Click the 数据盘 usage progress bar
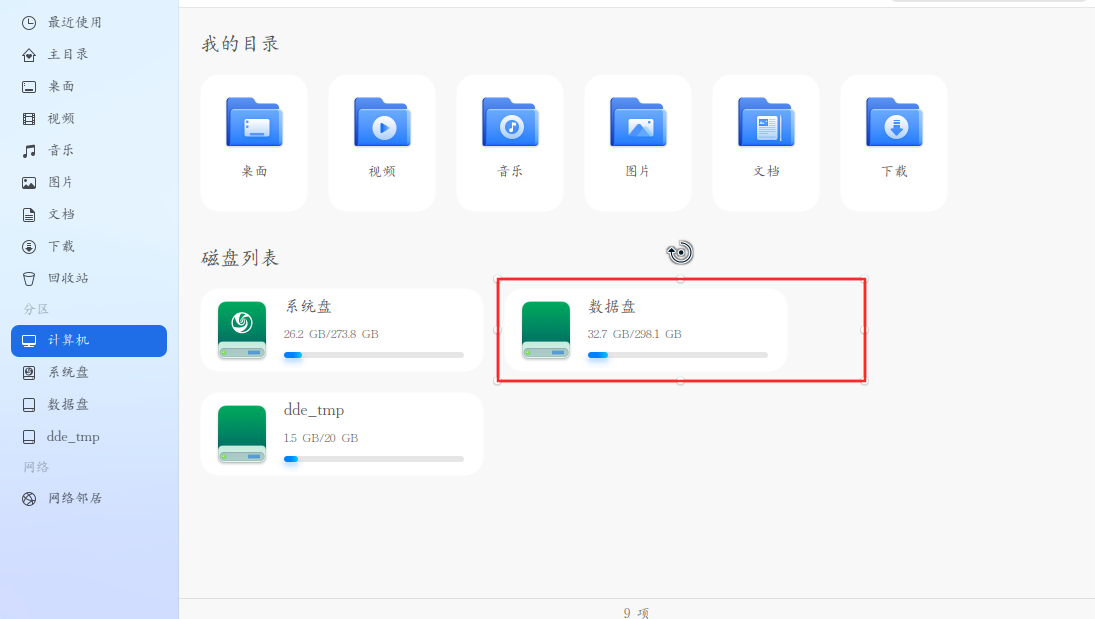Image resolution: width=1095 pixels, height=619 pixels. point(677,355)
